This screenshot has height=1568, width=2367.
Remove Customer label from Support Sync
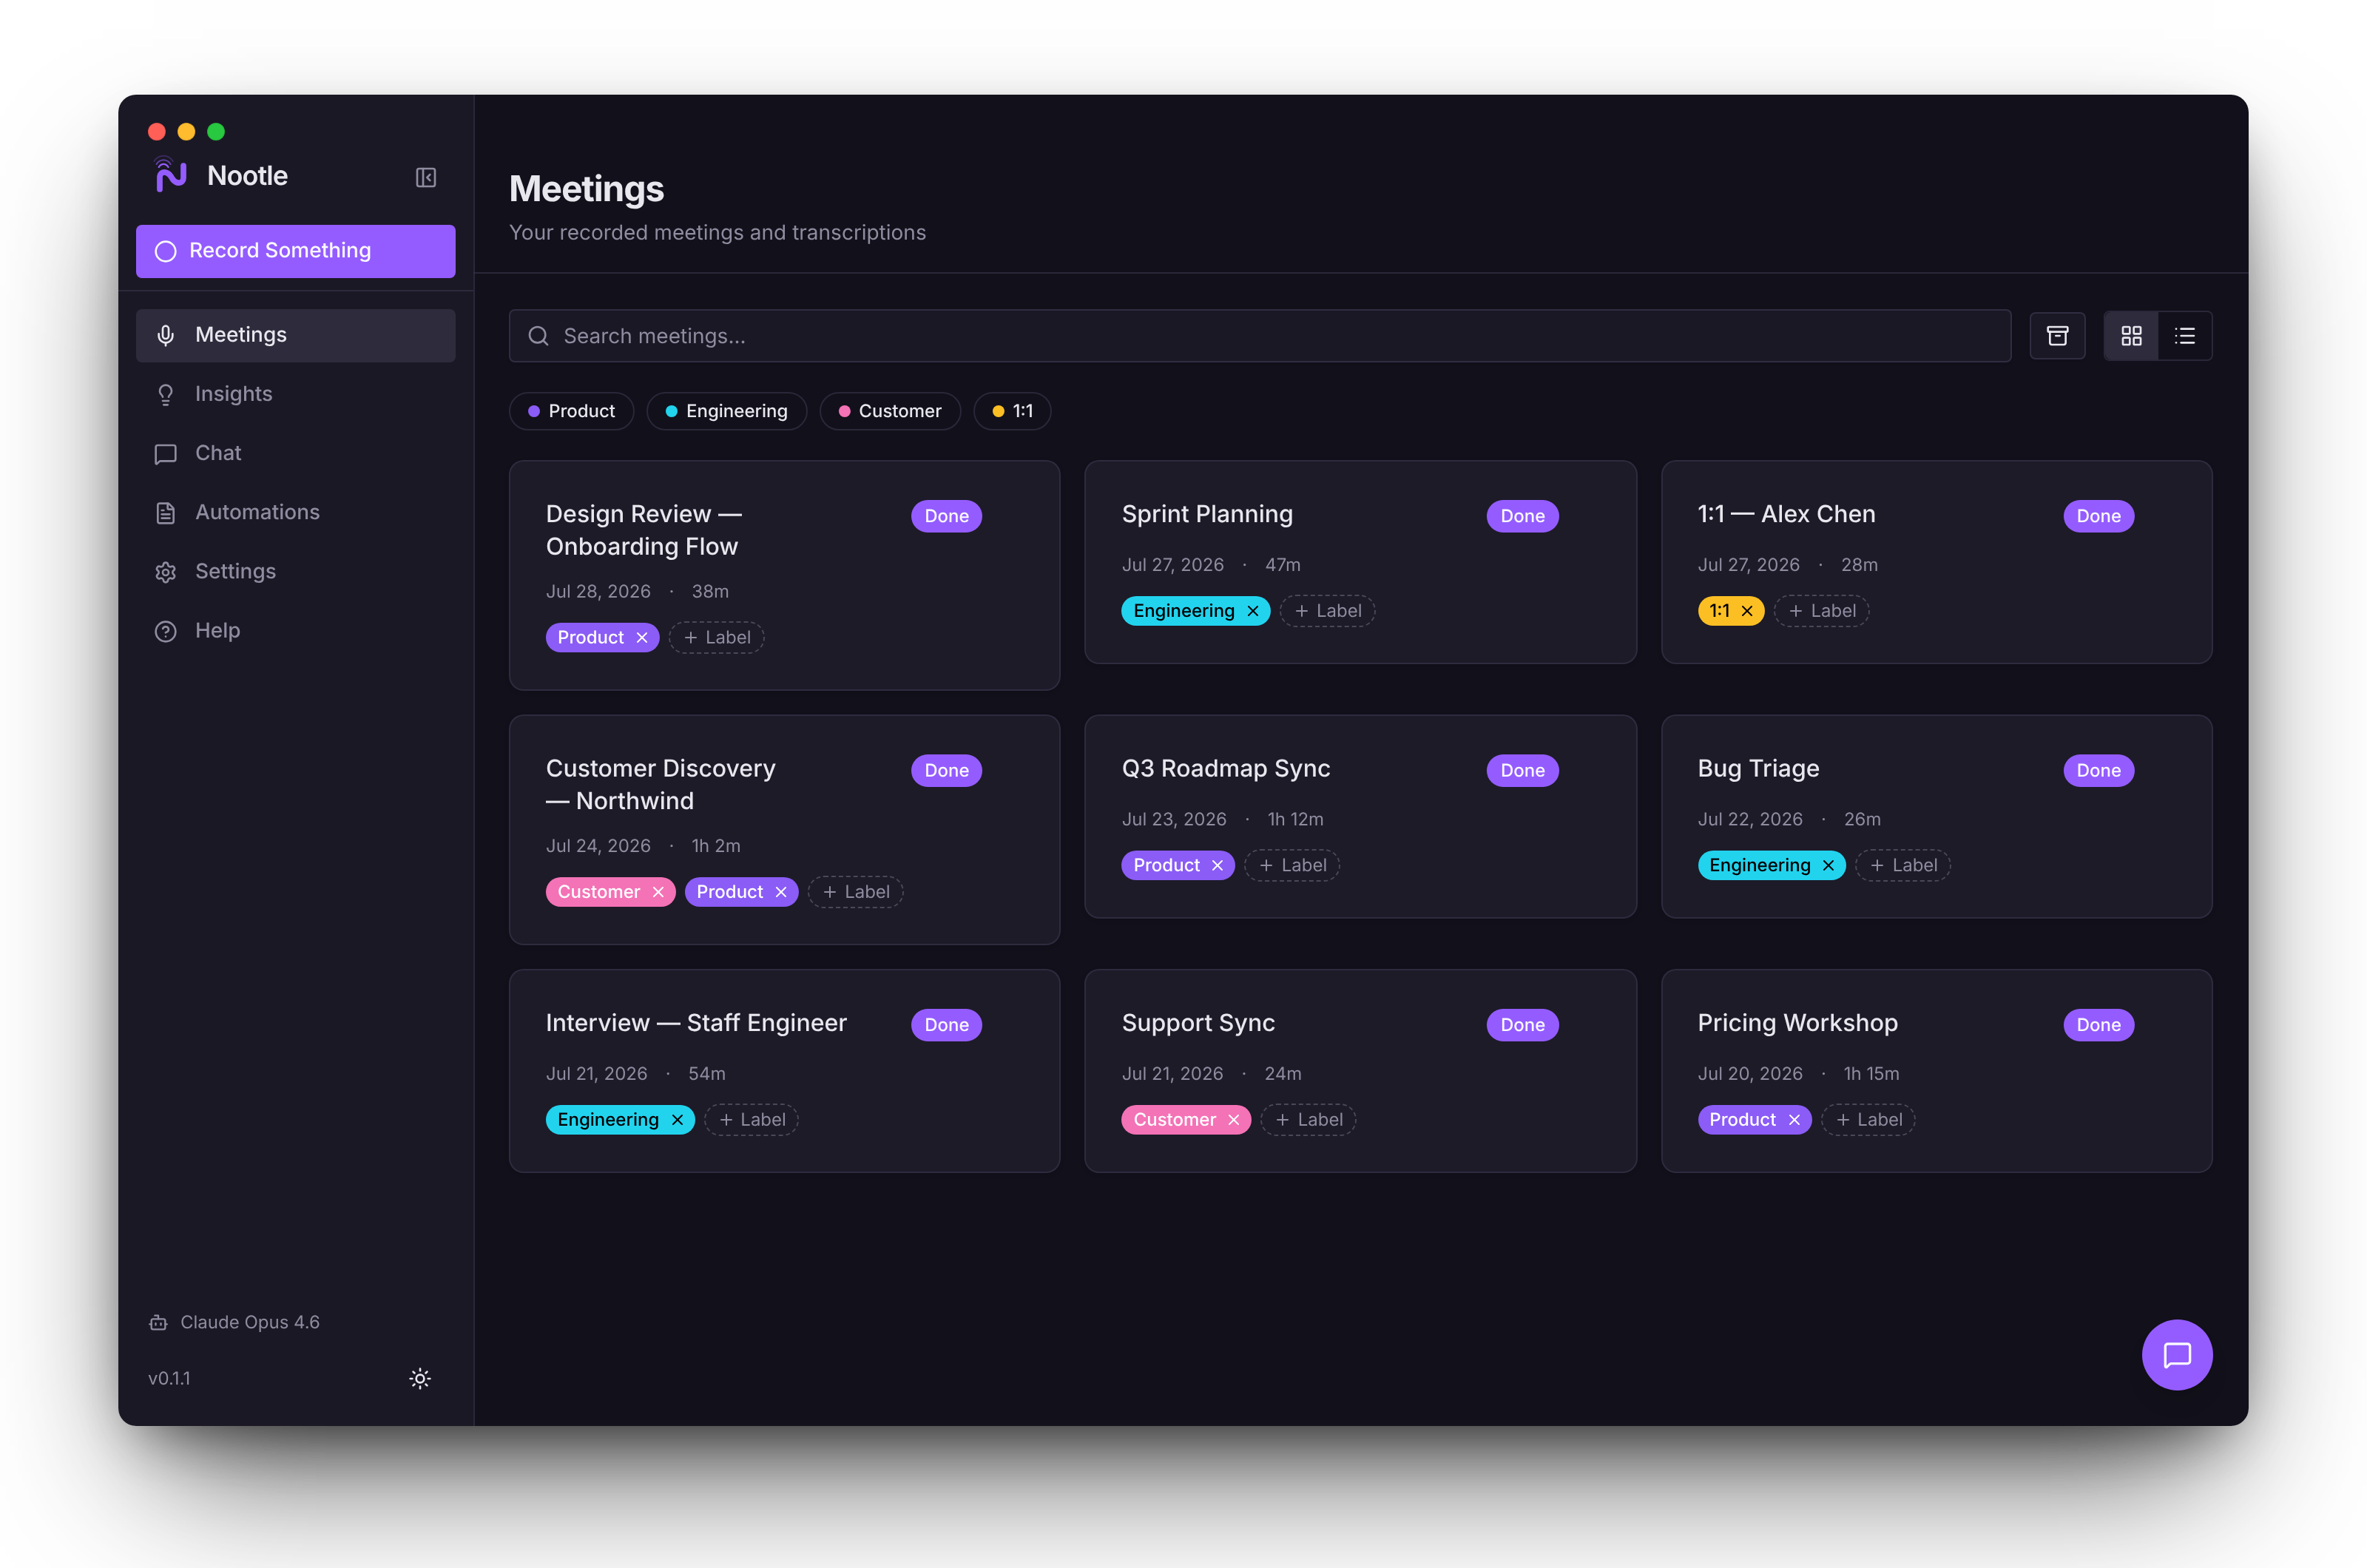point(1233,1120)
